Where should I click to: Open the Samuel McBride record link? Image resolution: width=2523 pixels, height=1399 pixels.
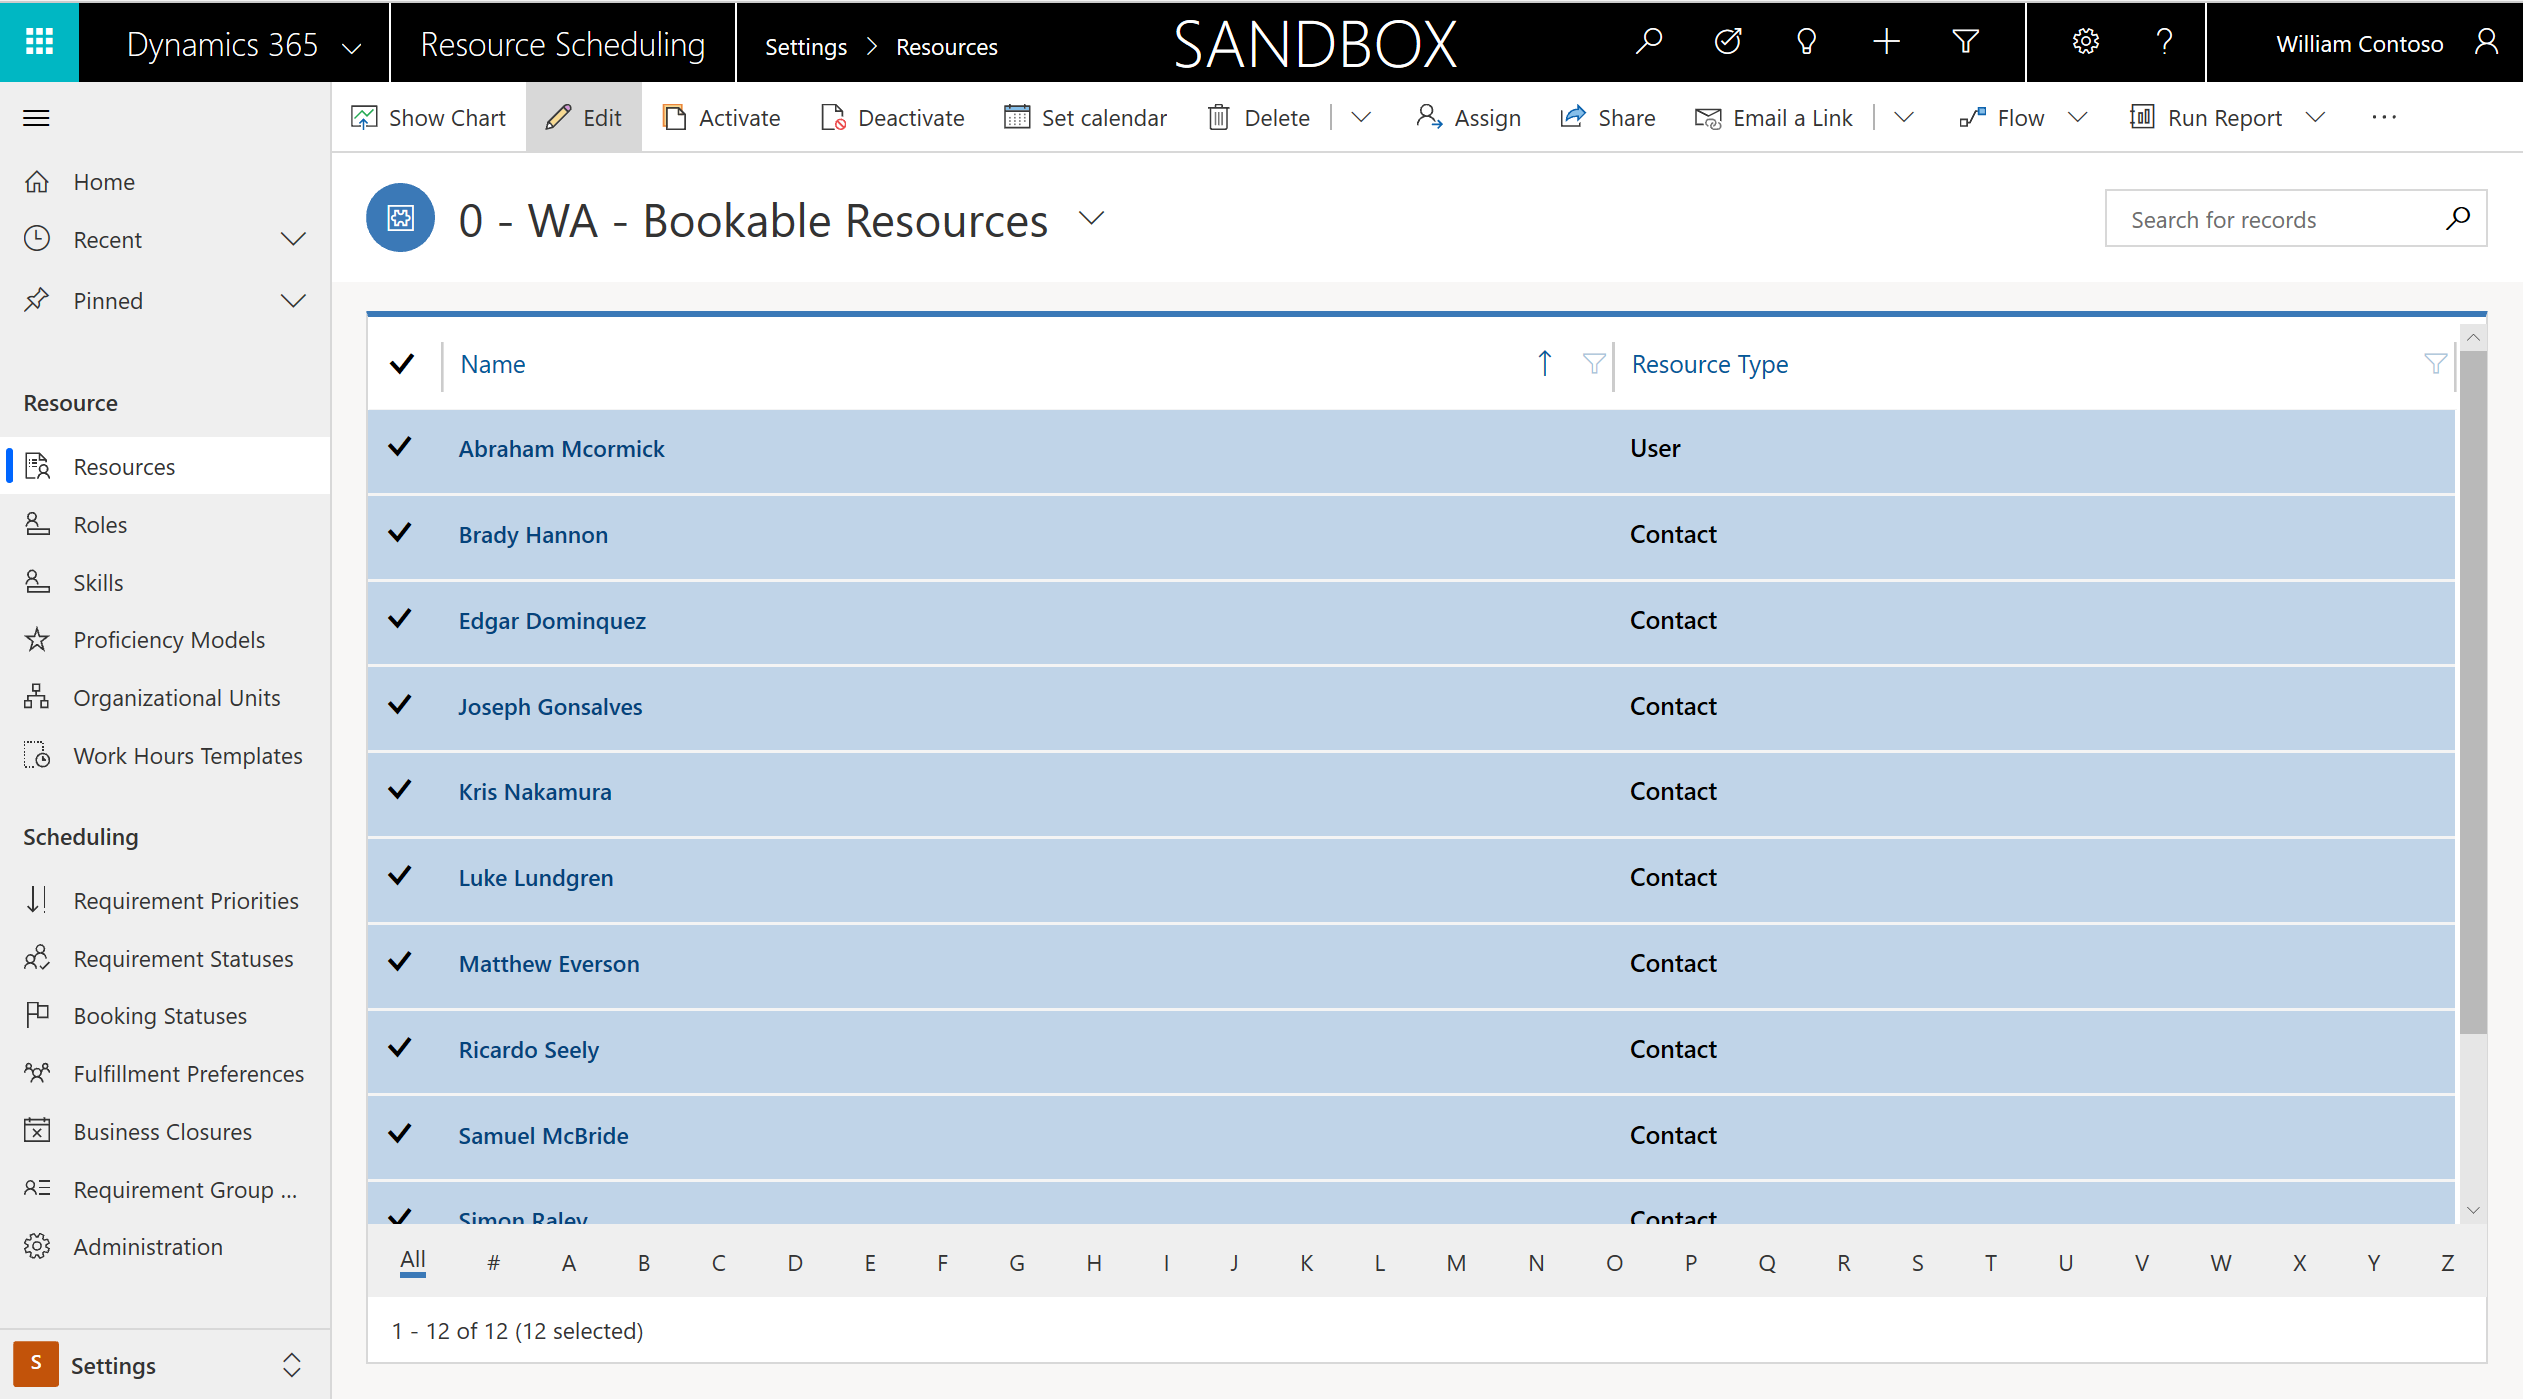point(543,1136)
